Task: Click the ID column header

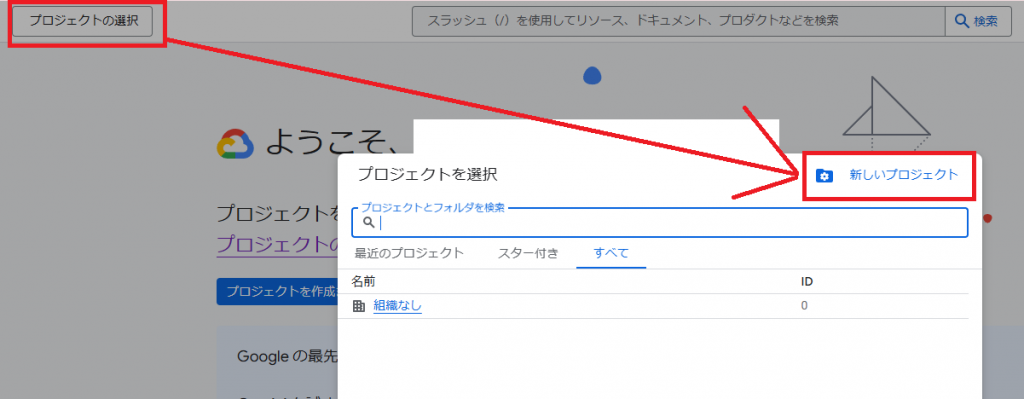Action: 807,281
